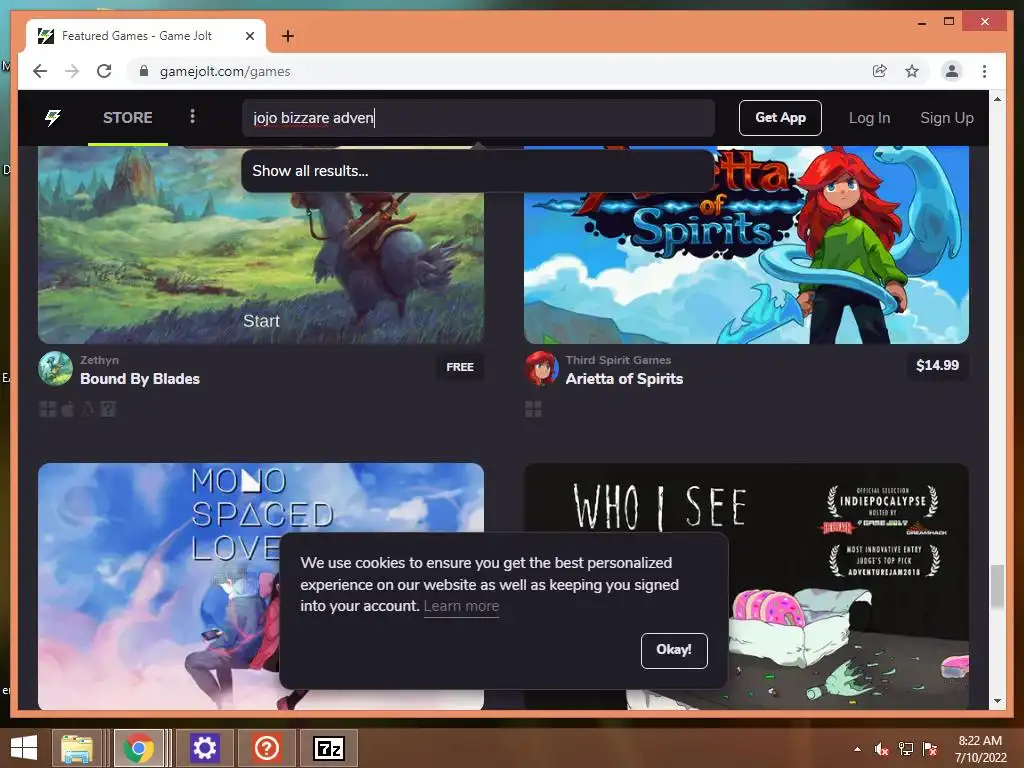
Task: Open the STORE tab
Action: (x=127, y=118)
